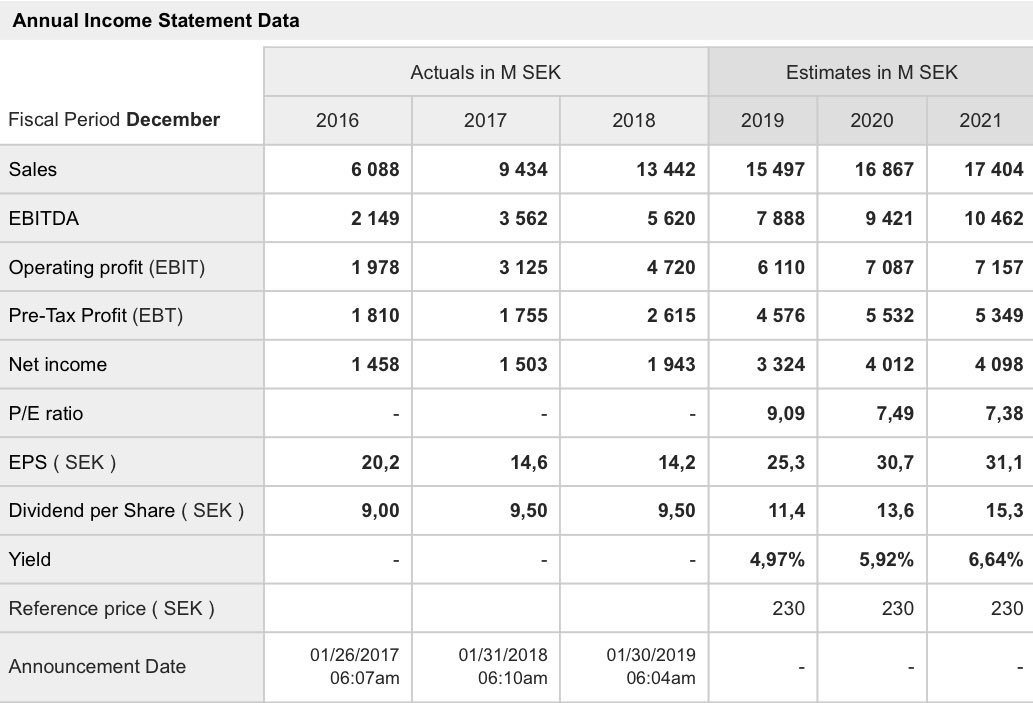Viewport: 1033px width, 703px height.
Task: Select the 2020 dividend estimate 13,6
Action: coord(895,511)
